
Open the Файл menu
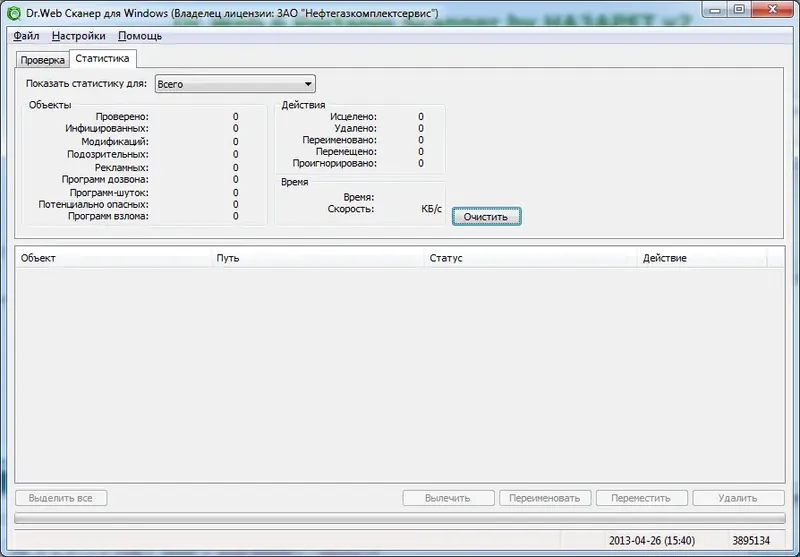click(x=26, y=36)
